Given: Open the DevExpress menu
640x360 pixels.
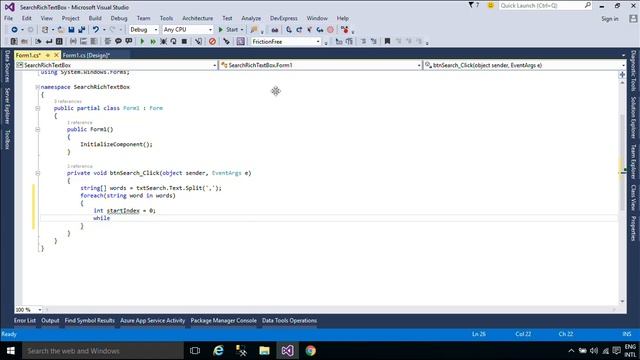Looking at the screenshot, I should tap(284, 18).
